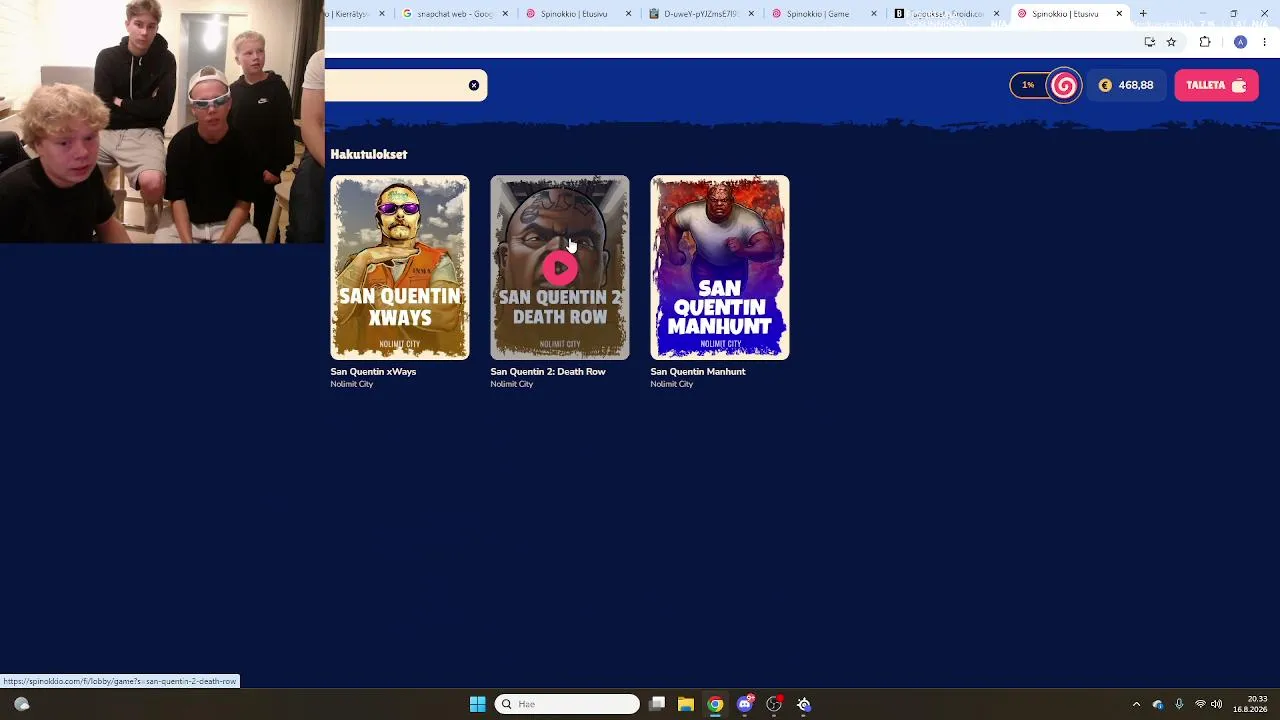Click Nolimit City under San Quentin xWays

click(352, 384)
